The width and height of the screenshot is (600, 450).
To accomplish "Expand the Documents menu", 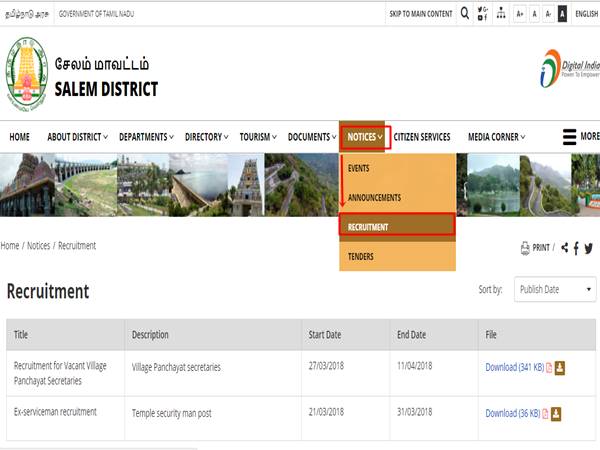I will point(312,137).
